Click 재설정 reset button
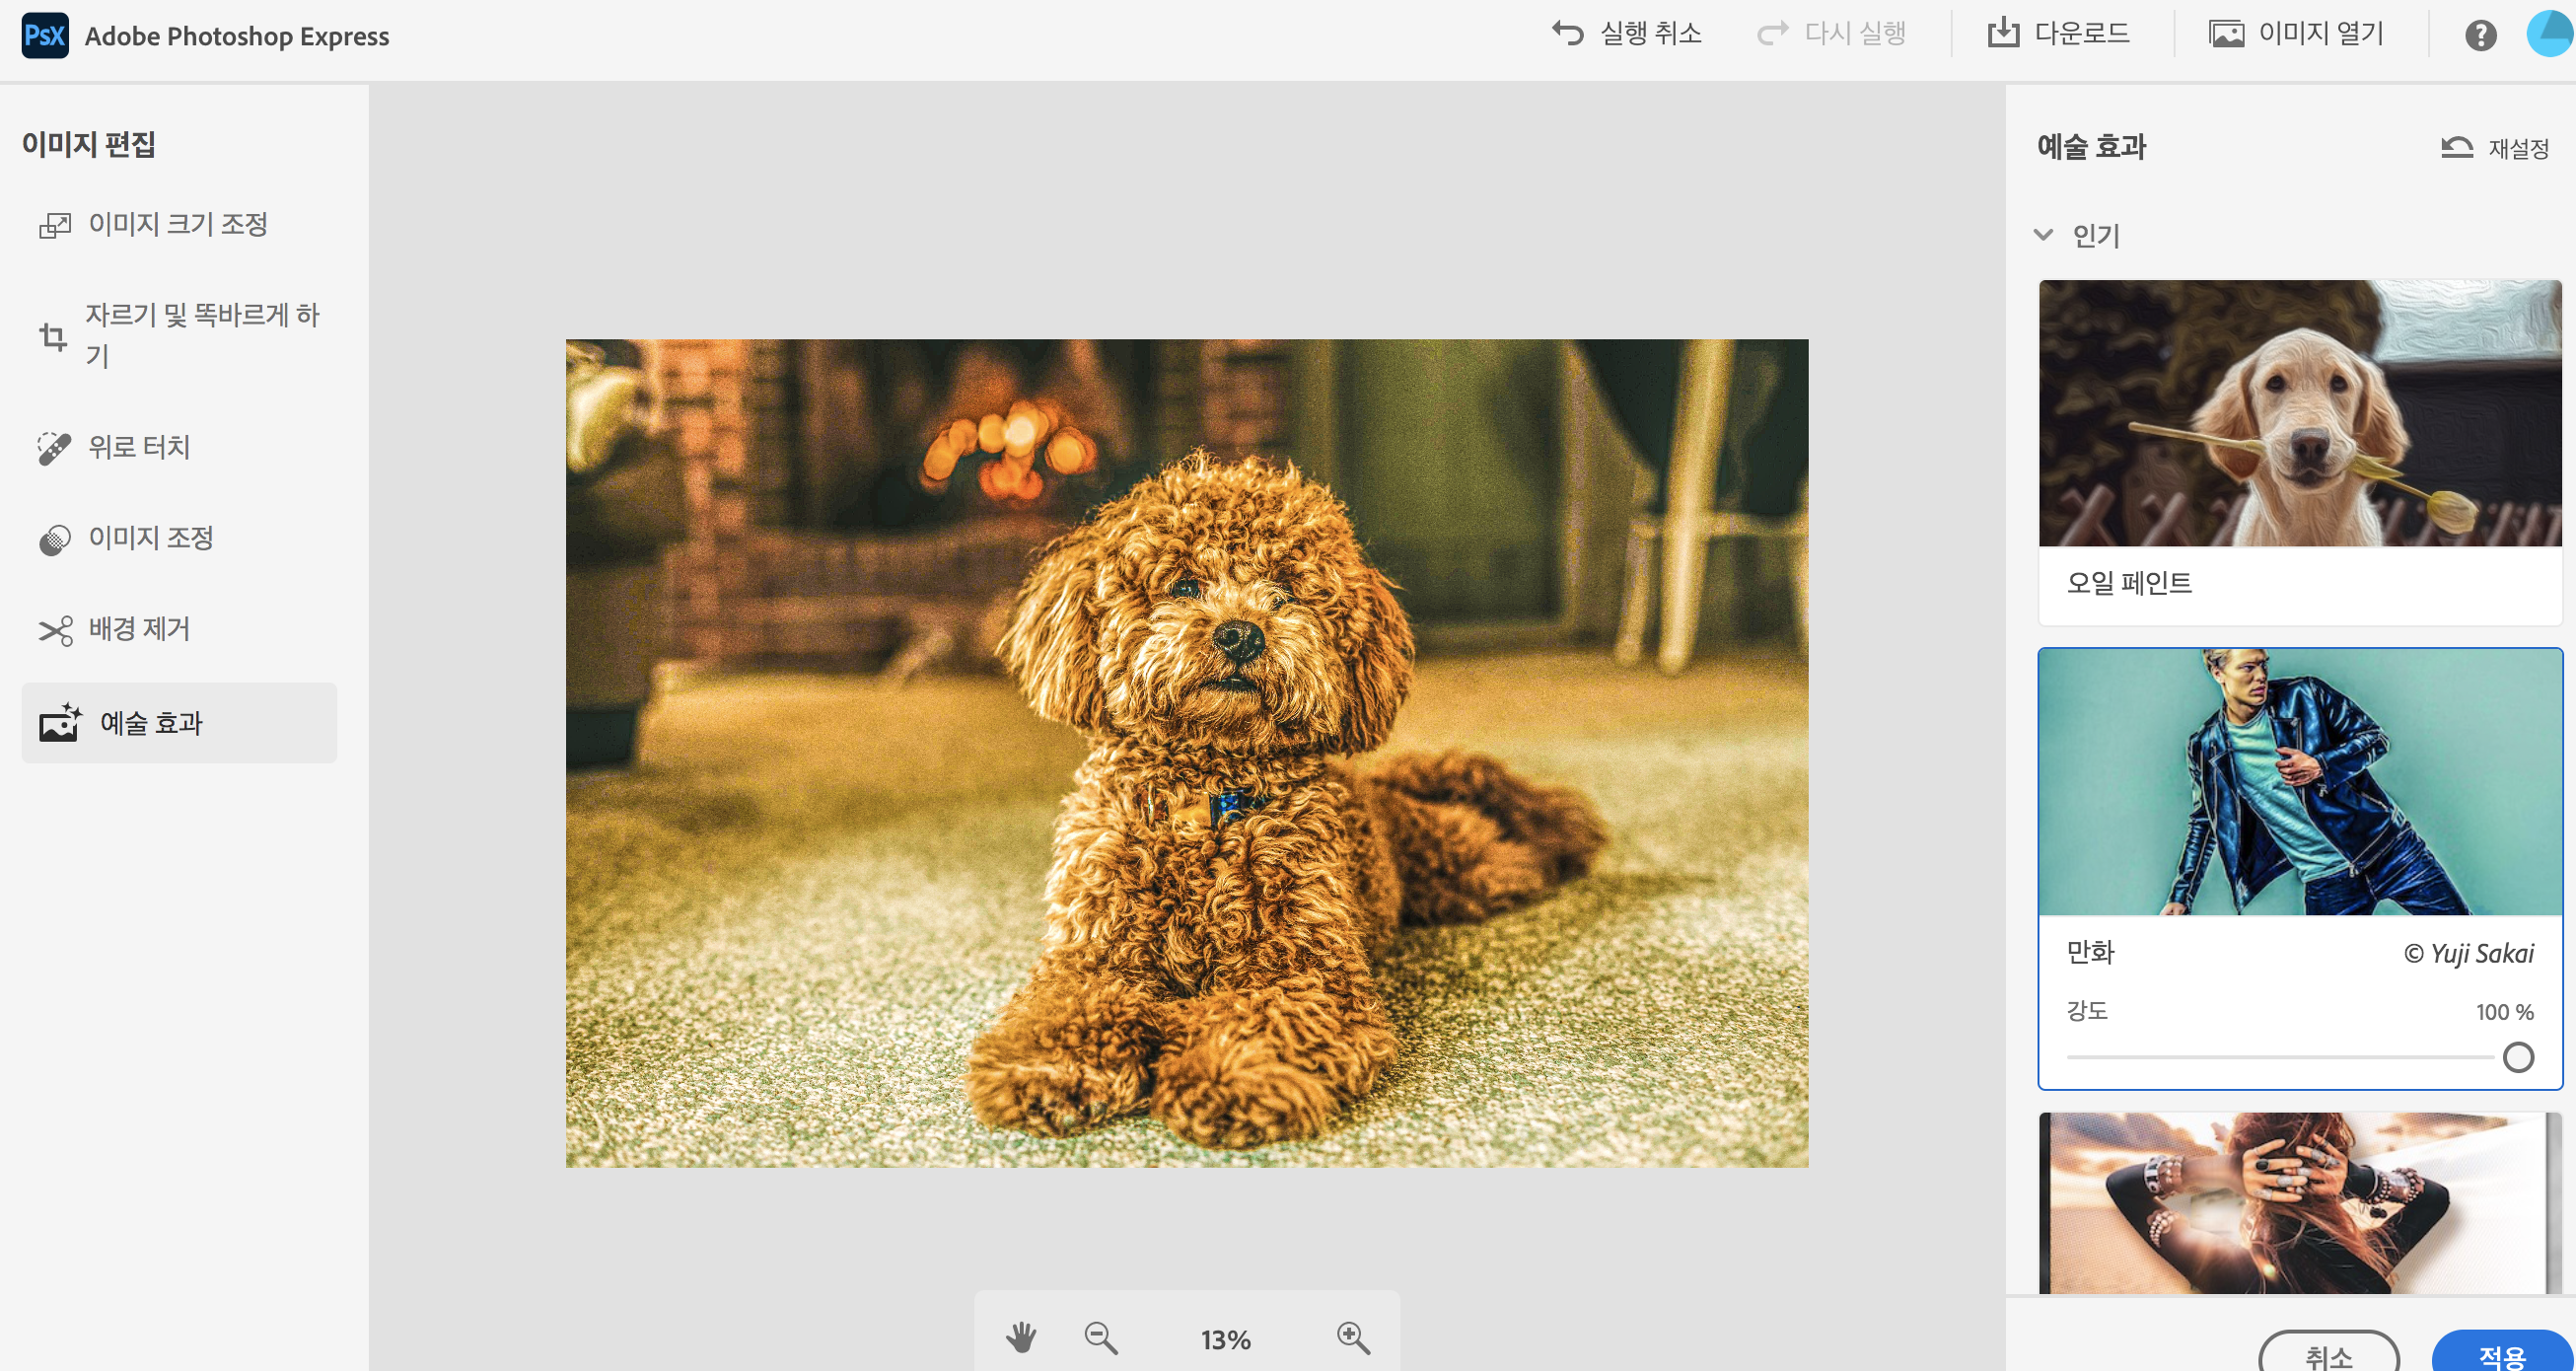The width and height of the screenshot is (2576, 1371). click(x=2496, y=148)
